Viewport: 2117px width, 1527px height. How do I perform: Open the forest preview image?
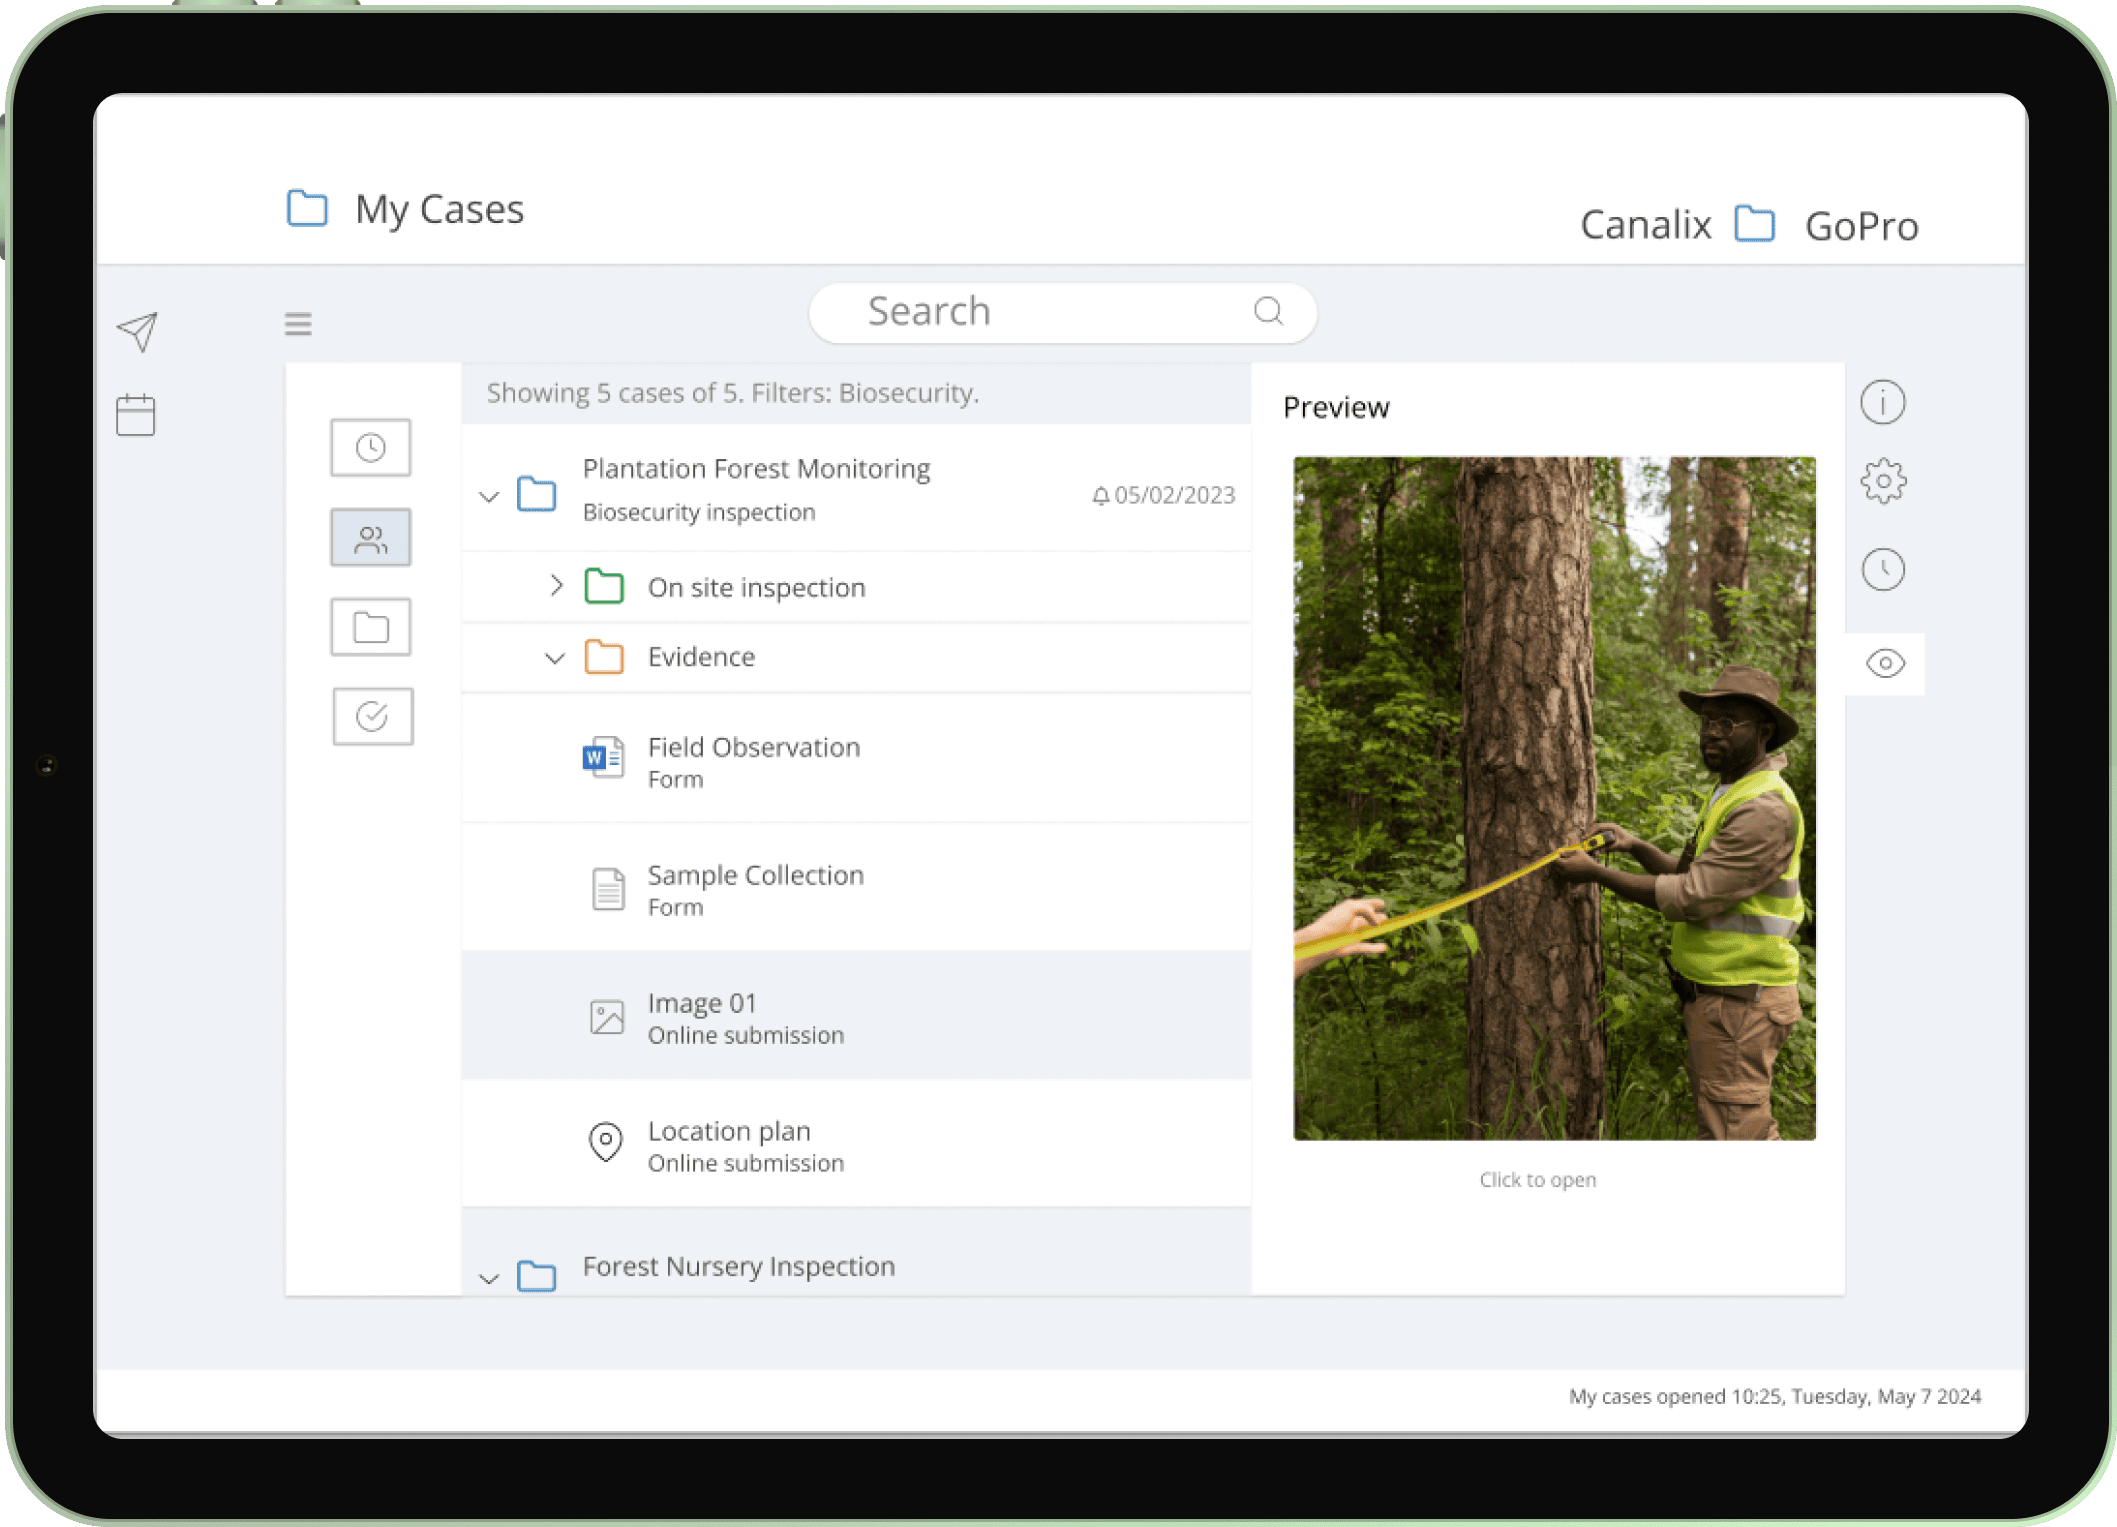coord(1554,798)
